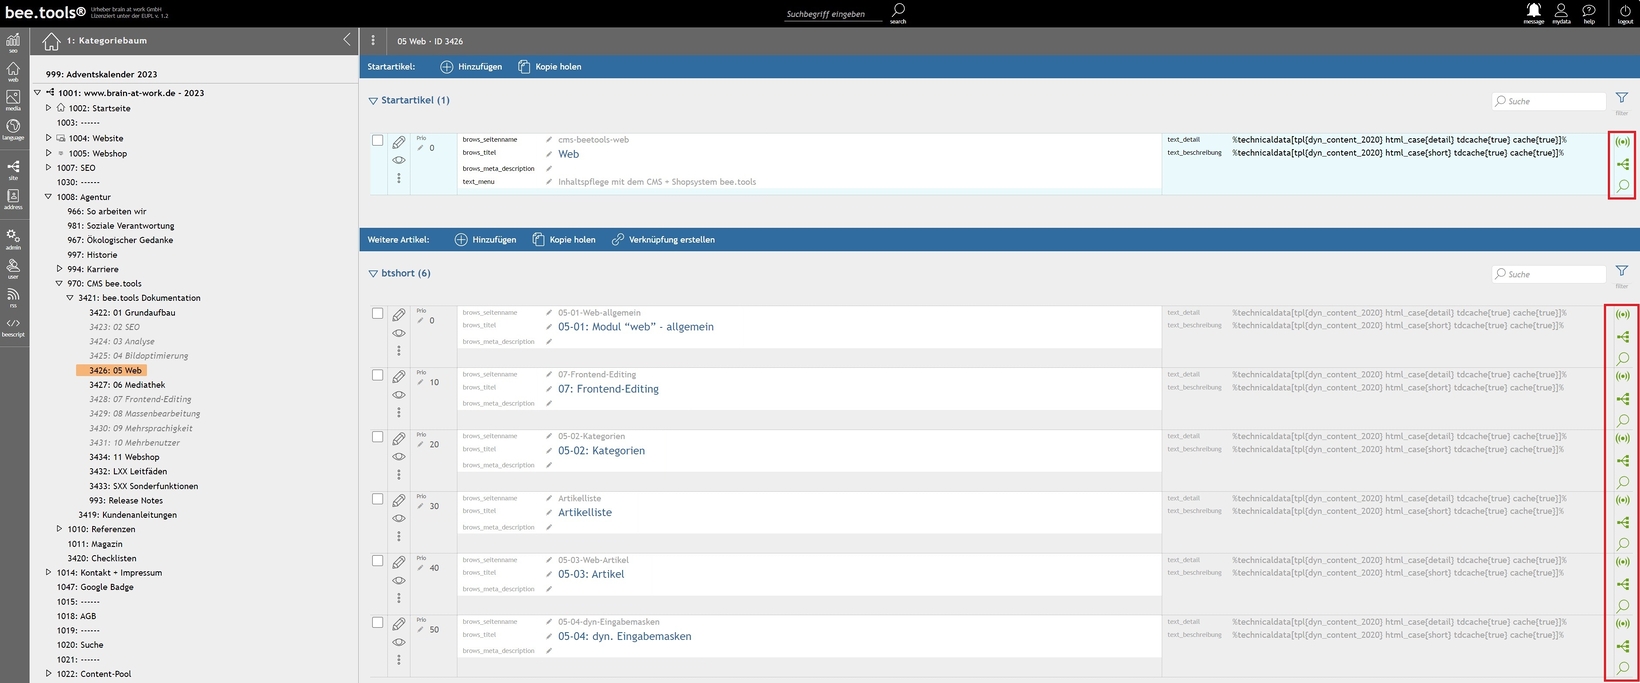Open the seo module in the sidebar
Image resolution: width=1640 pixels, height=683 pixels.
click(x=13, y=42)
